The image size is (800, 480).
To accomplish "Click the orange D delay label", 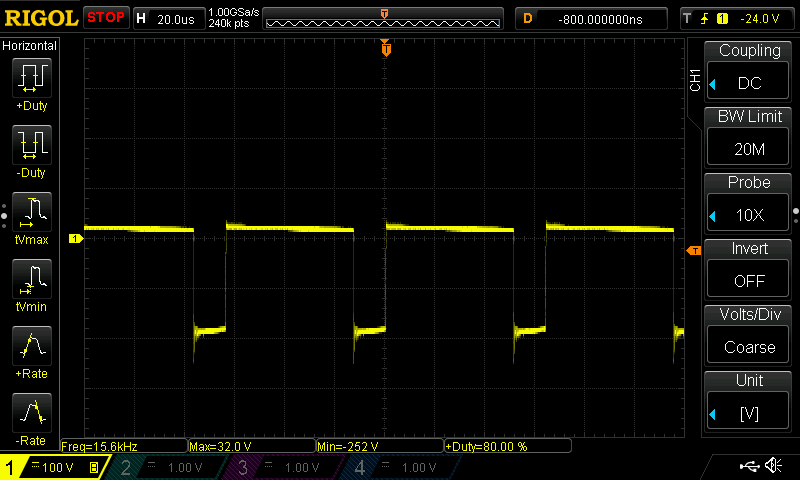I will (528, 19).
